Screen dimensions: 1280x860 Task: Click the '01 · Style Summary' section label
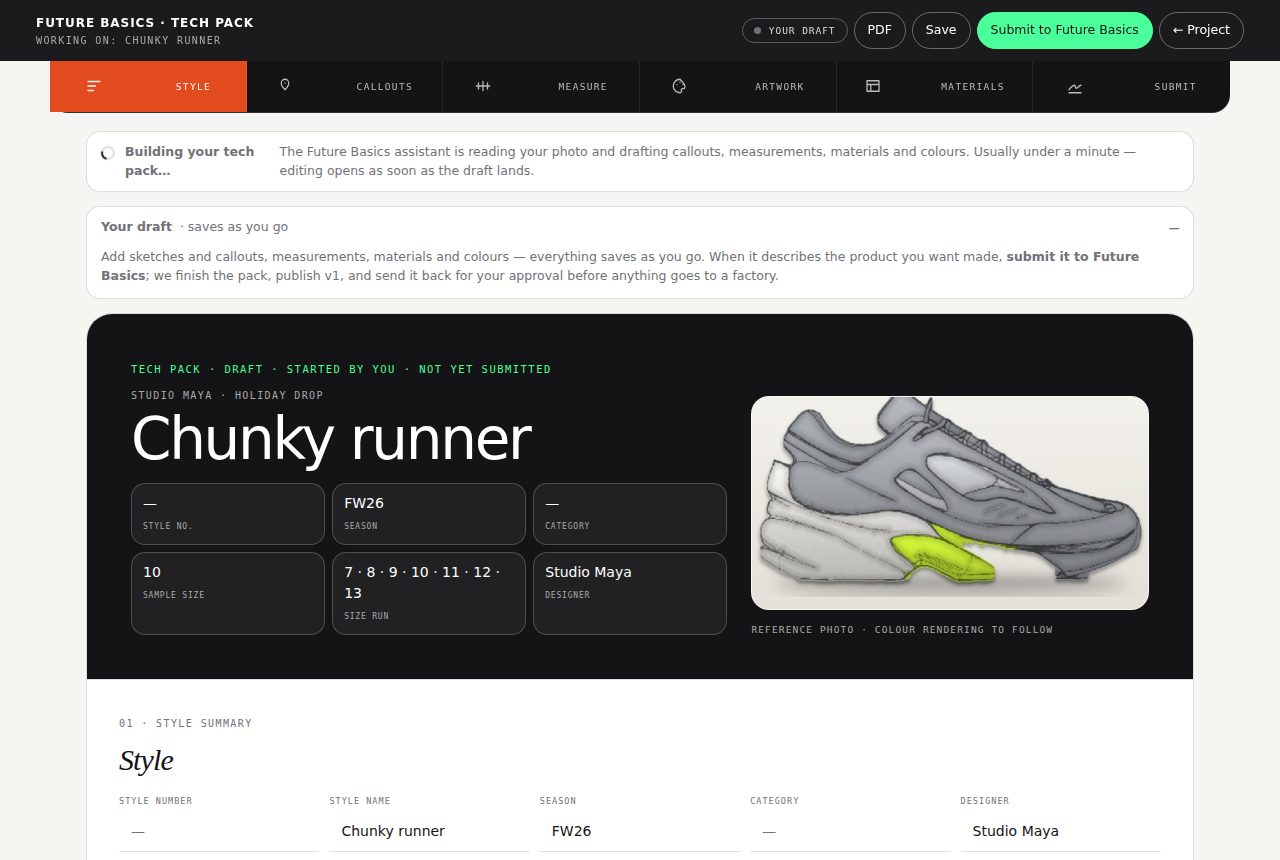tap(185, 723)
